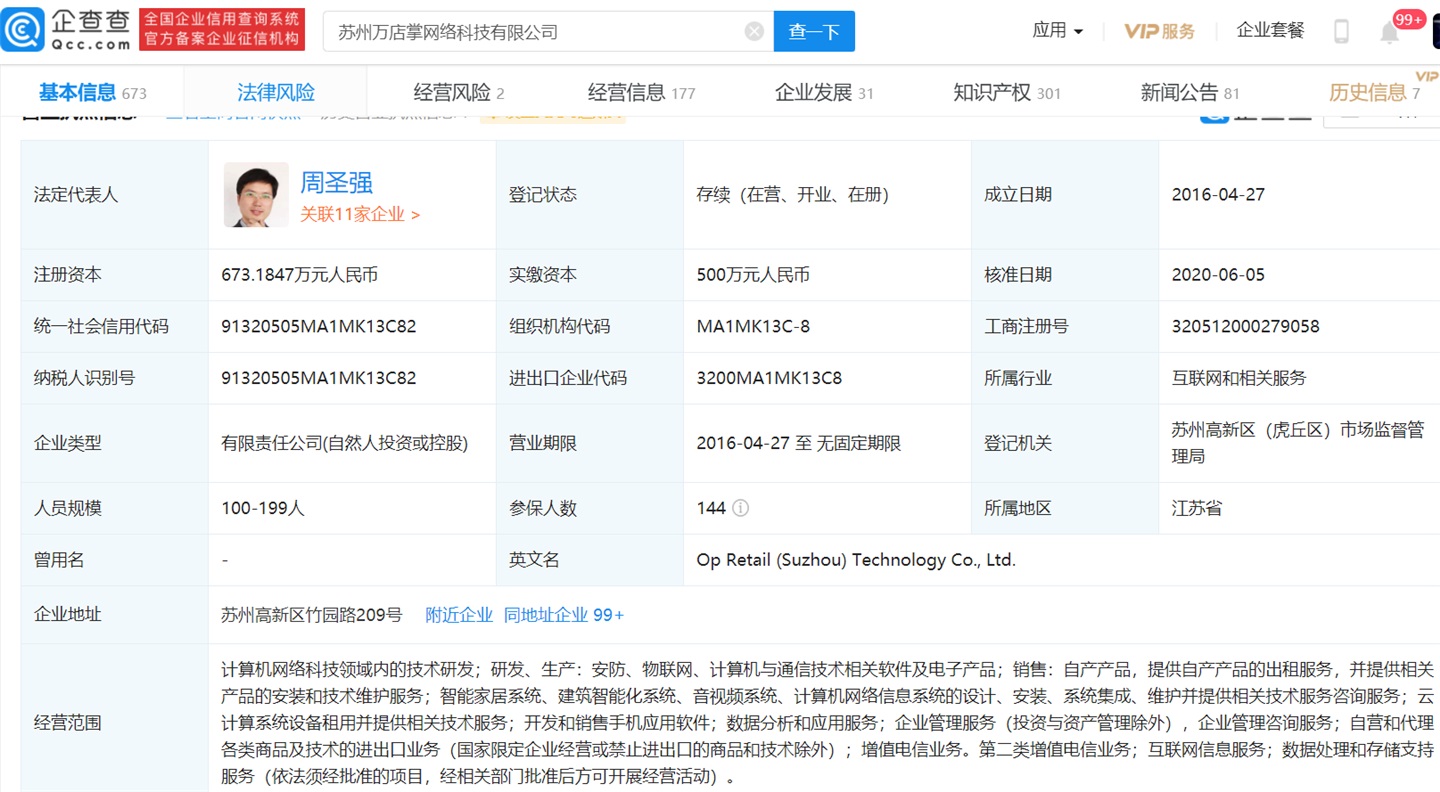Click the 查一下 search button
Screen dimensions: 1440x792
tap(814, 31)
